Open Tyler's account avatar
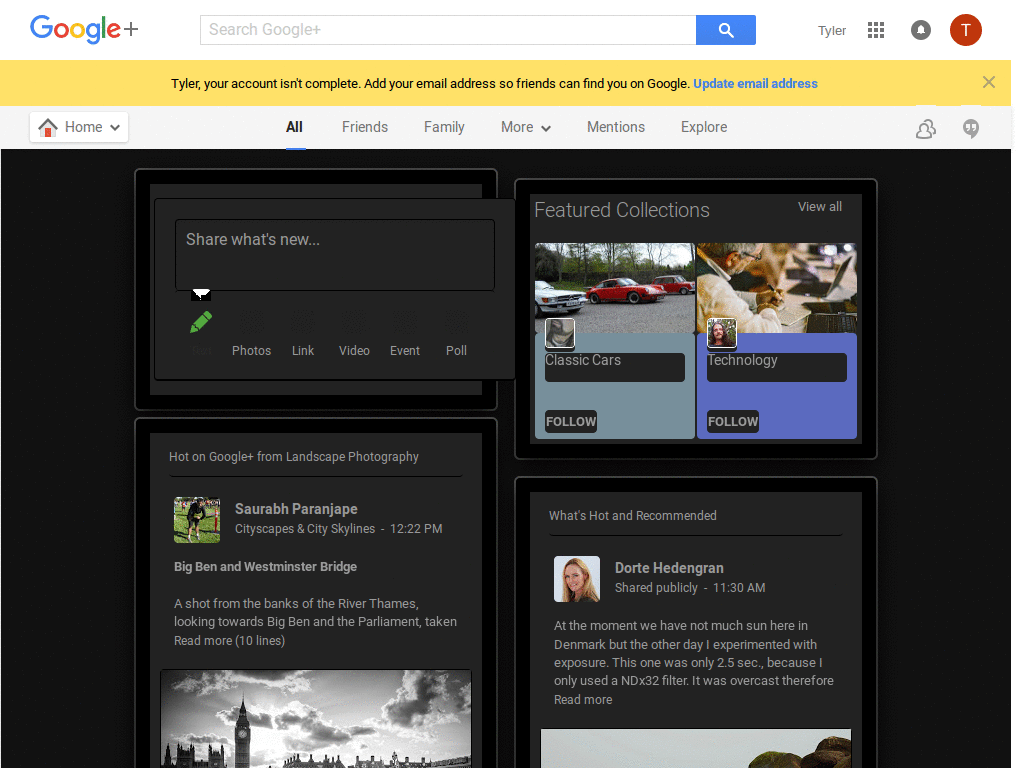The width and height of the screenshot is (1024, 768). [x=965, y=30]
